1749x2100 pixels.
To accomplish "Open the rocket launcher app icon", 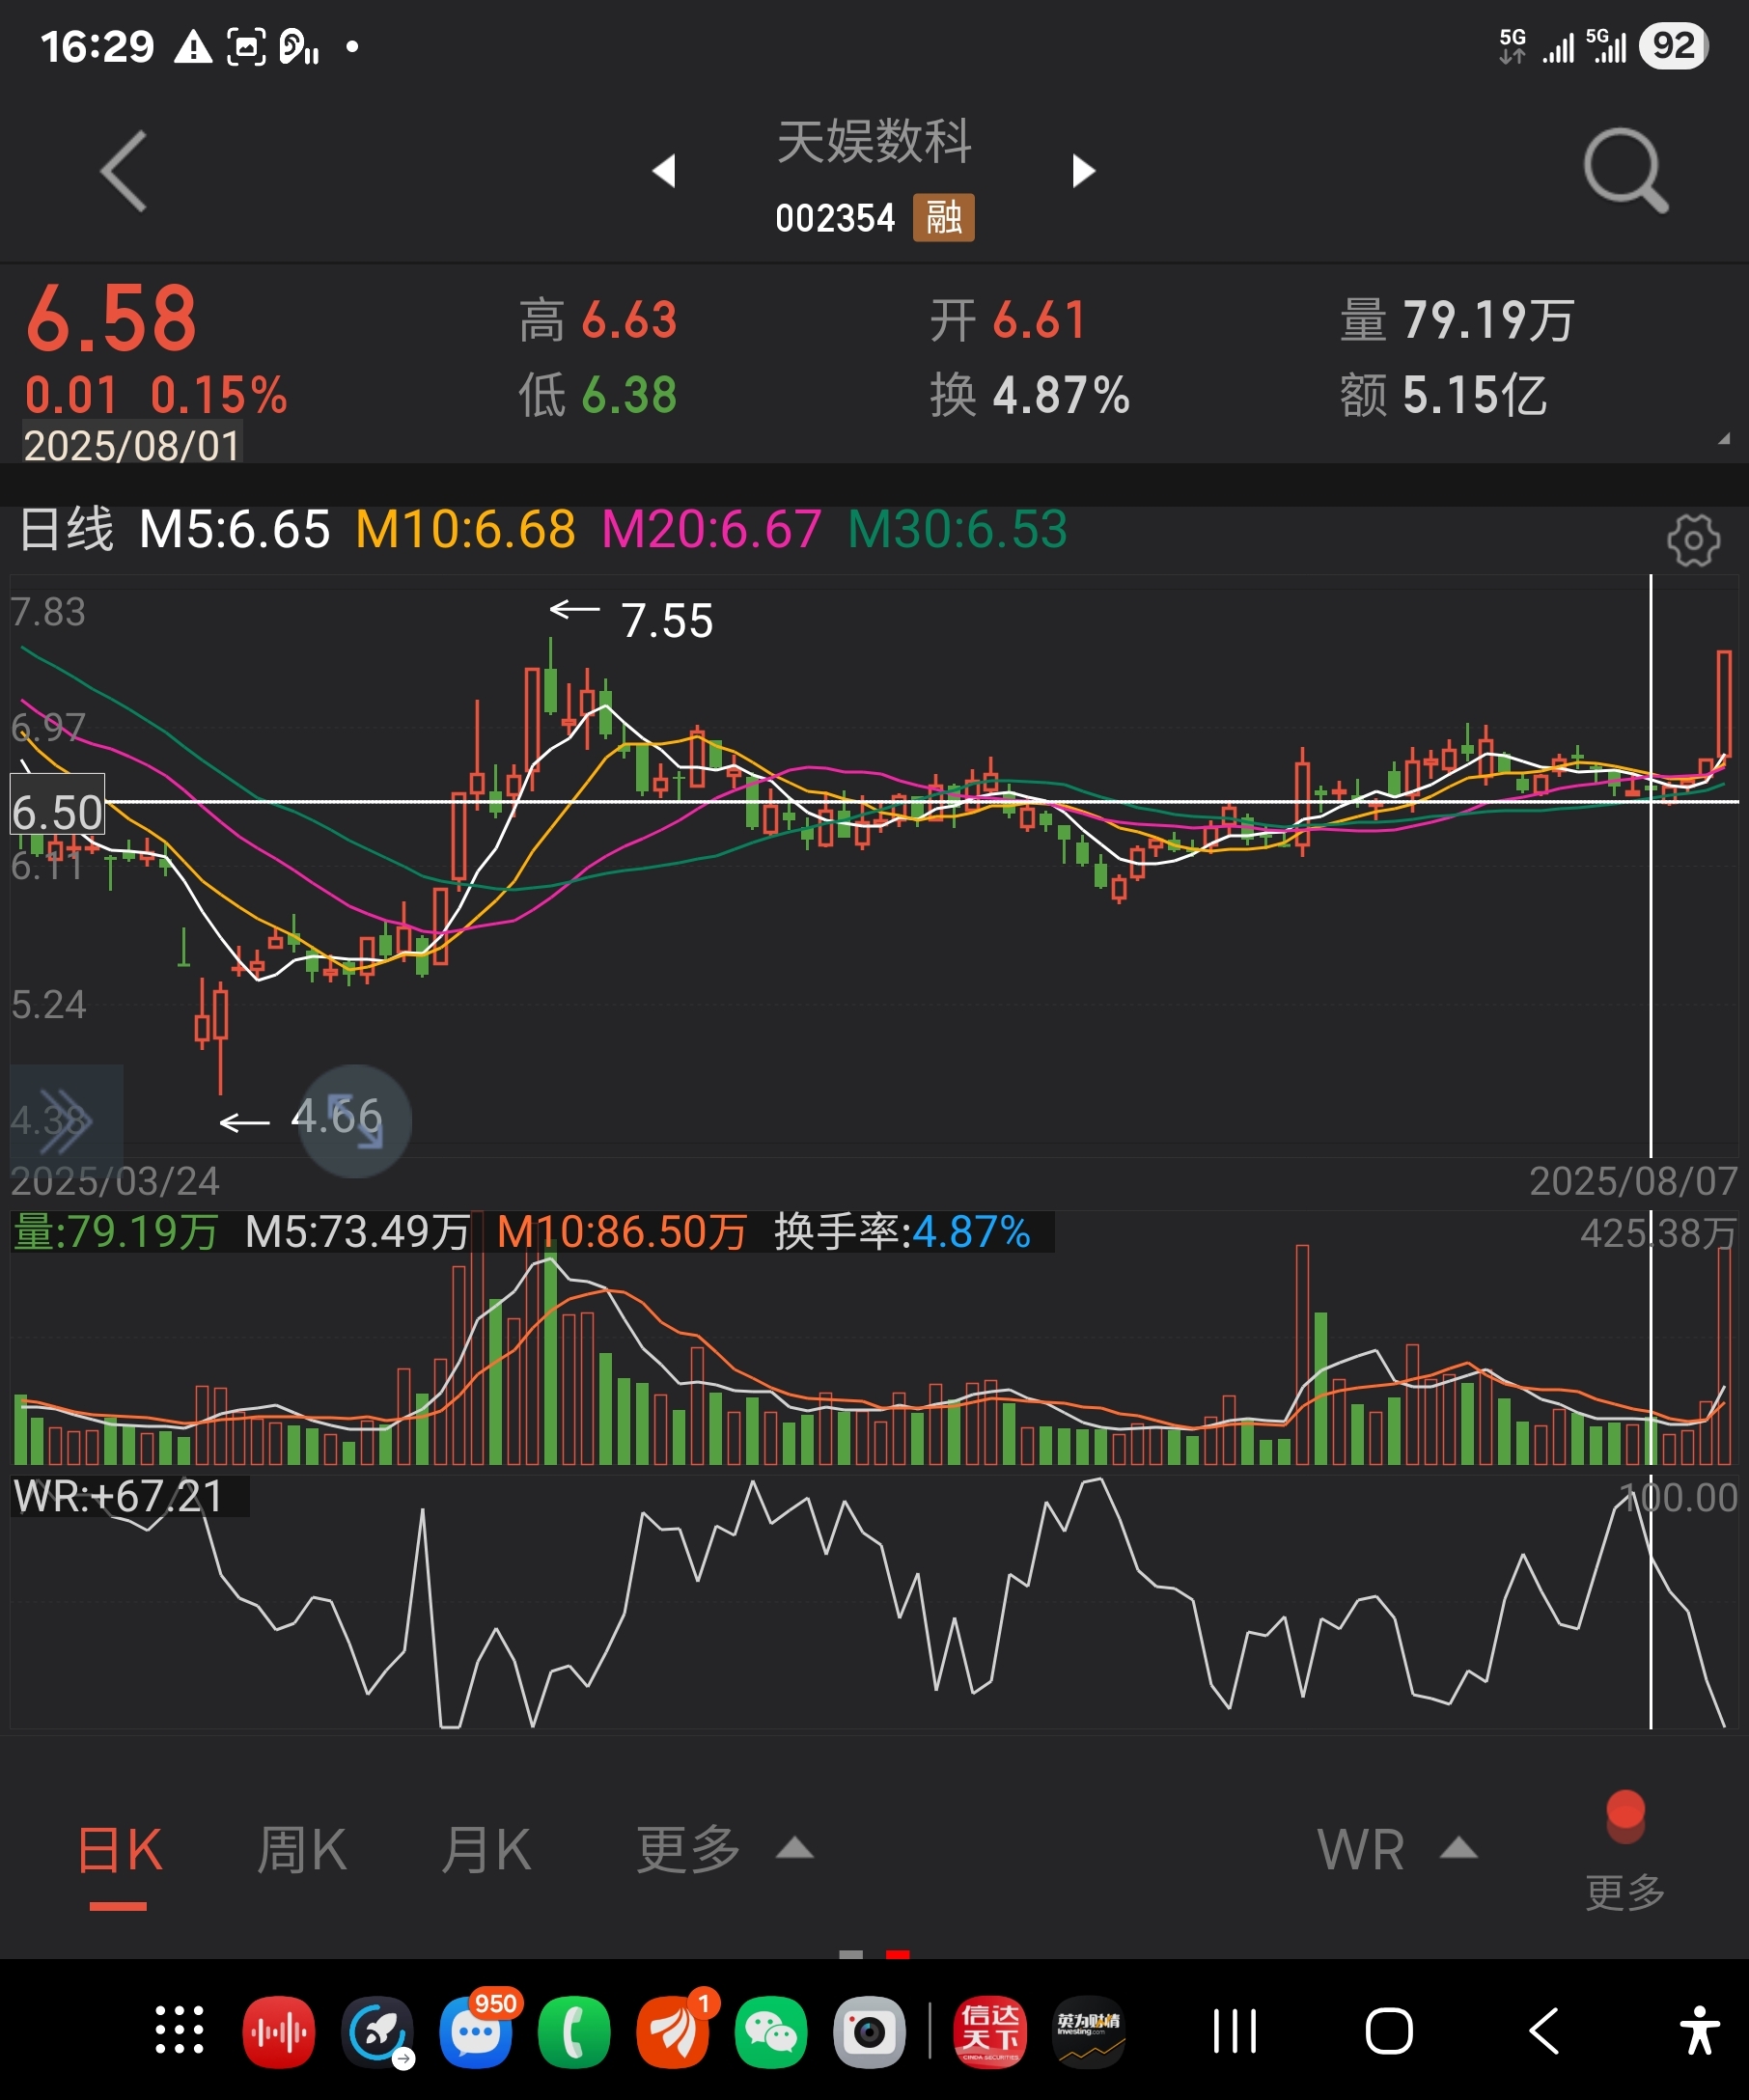I will pos(377,2031).
